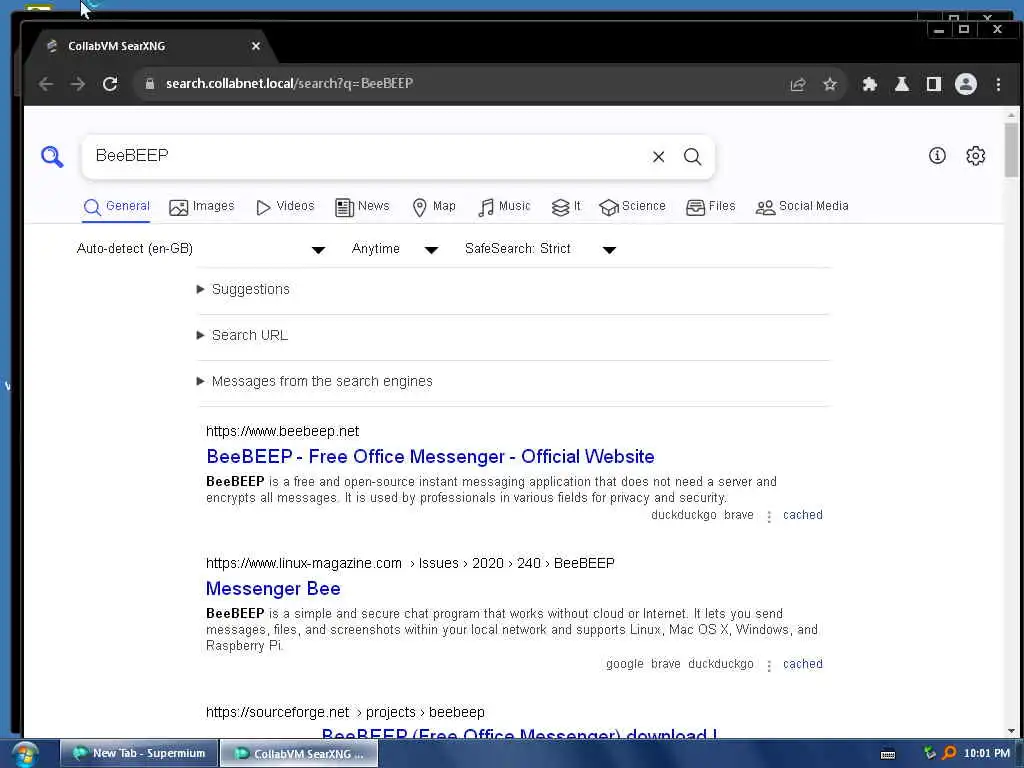Screen dimensions: 1024x768
Task: Open the Auto-detect (en-GB) language dropdown
Action: pos(200,249)
